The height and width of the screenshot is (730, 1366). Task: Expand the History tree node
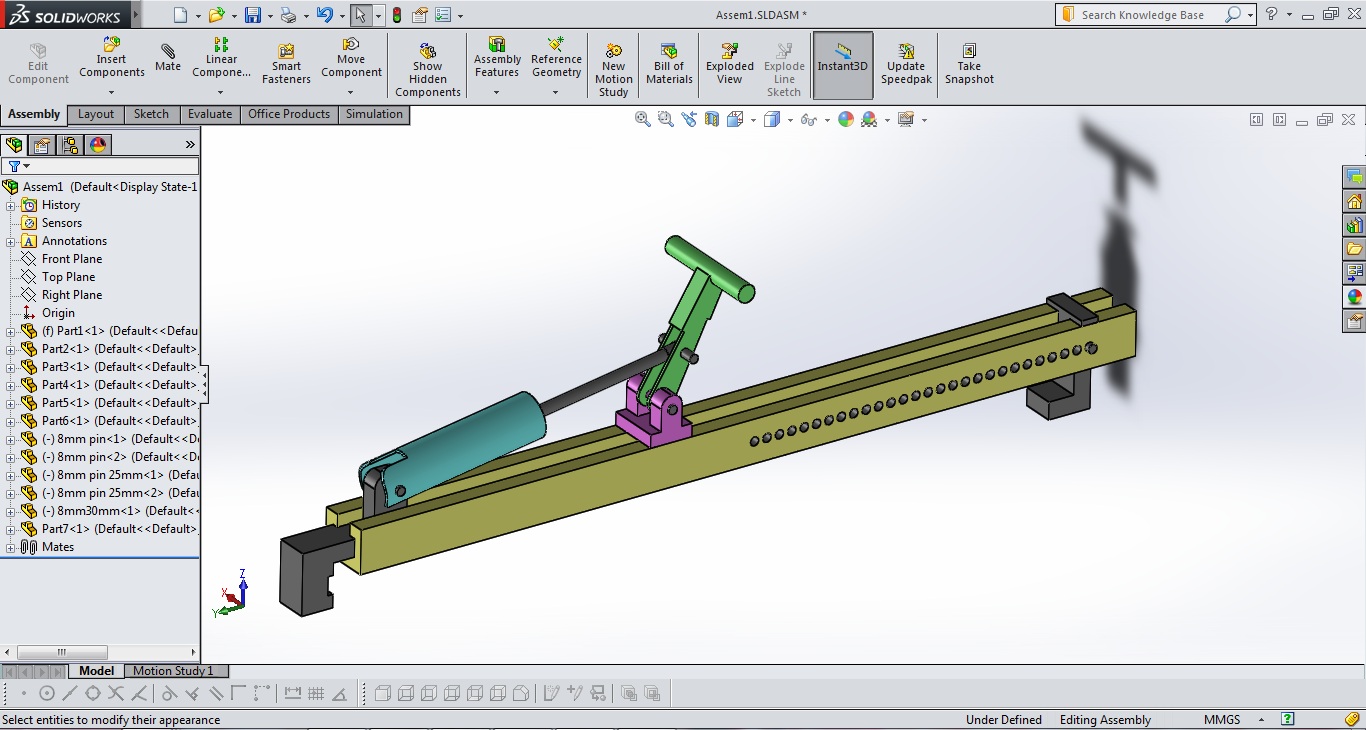point(11,205)
